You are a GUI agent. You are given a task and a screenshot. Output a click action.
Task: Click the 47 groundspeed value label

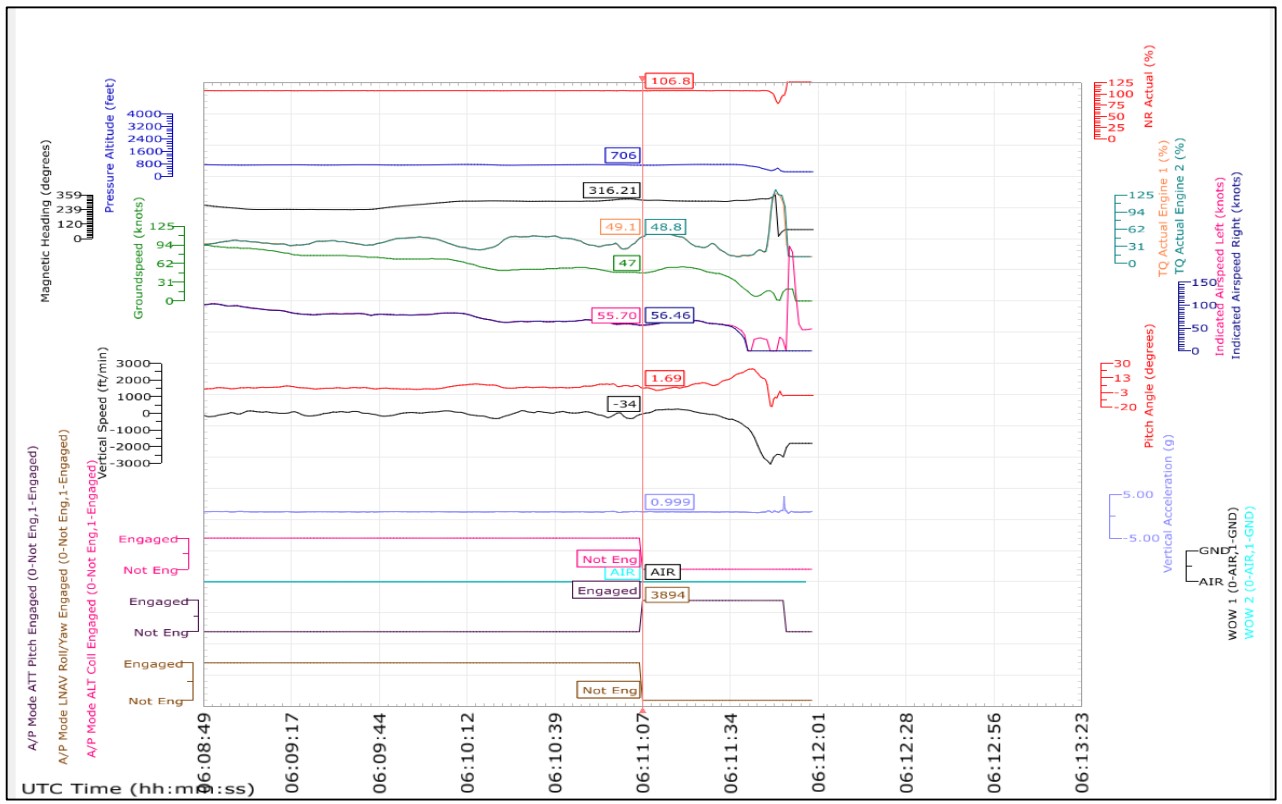tap(626, 262)
